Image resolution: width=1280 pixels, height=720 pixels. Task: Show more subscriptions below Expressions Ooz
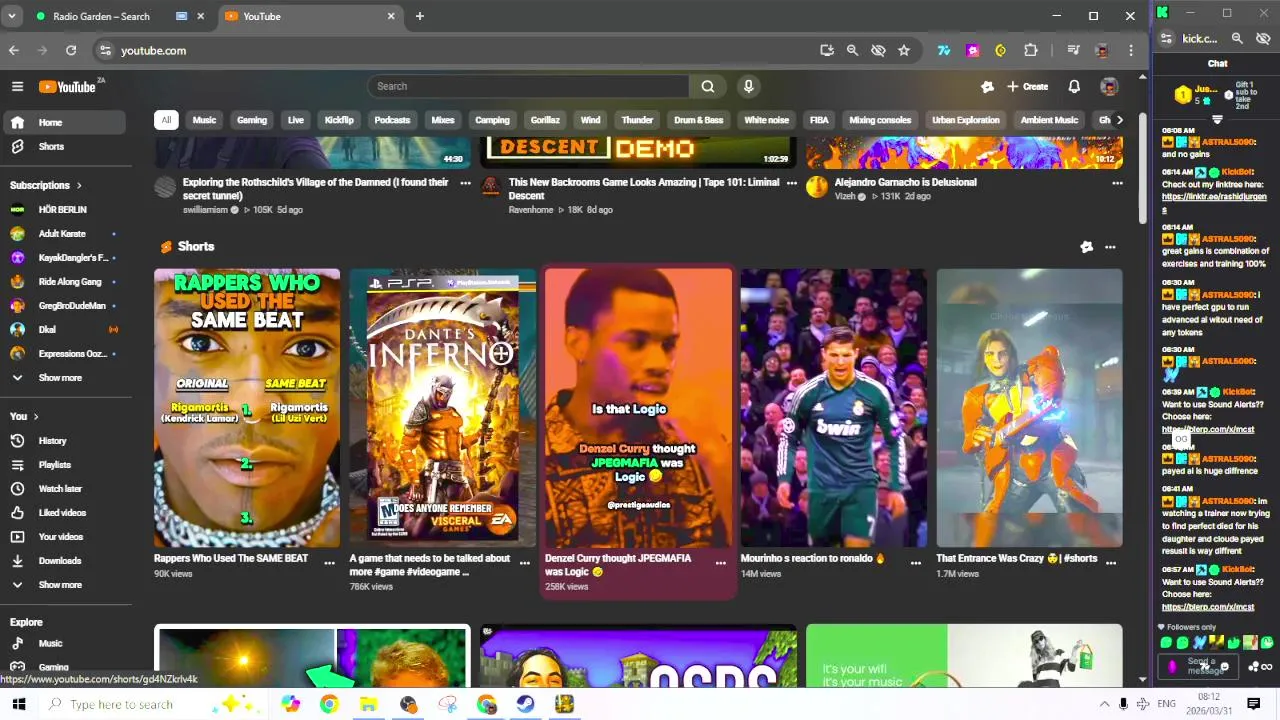60,378
